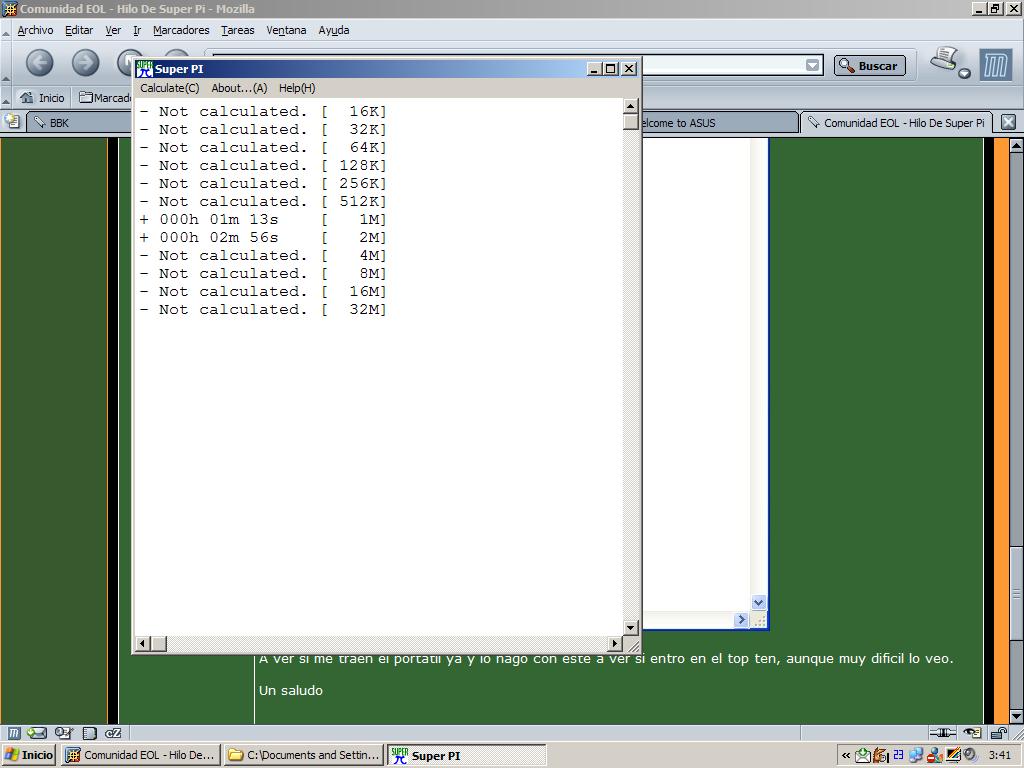The width and height of the screenshot is (1024, 768).
Task: Switch to the BBK tab
Action: click(60, 123)
